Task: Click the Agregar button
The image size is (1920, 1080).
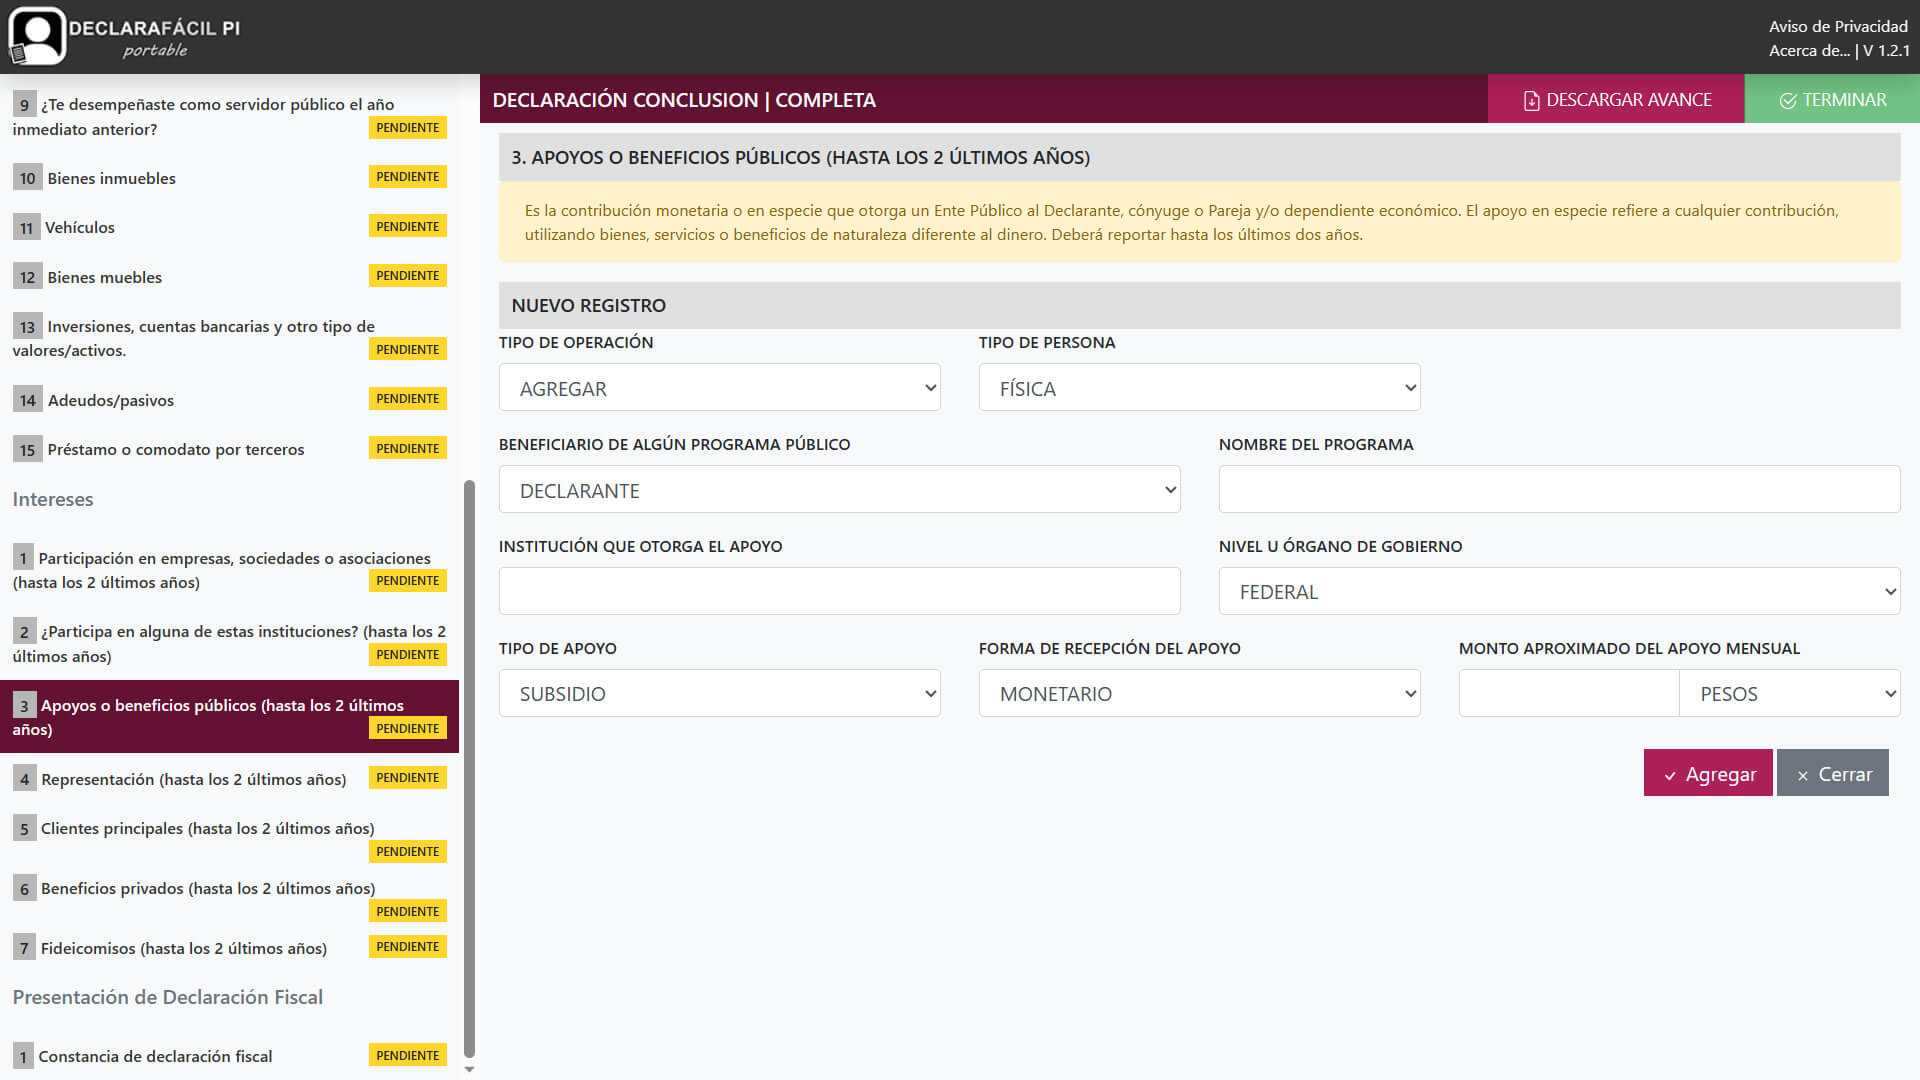Action: coord(1708,773)
